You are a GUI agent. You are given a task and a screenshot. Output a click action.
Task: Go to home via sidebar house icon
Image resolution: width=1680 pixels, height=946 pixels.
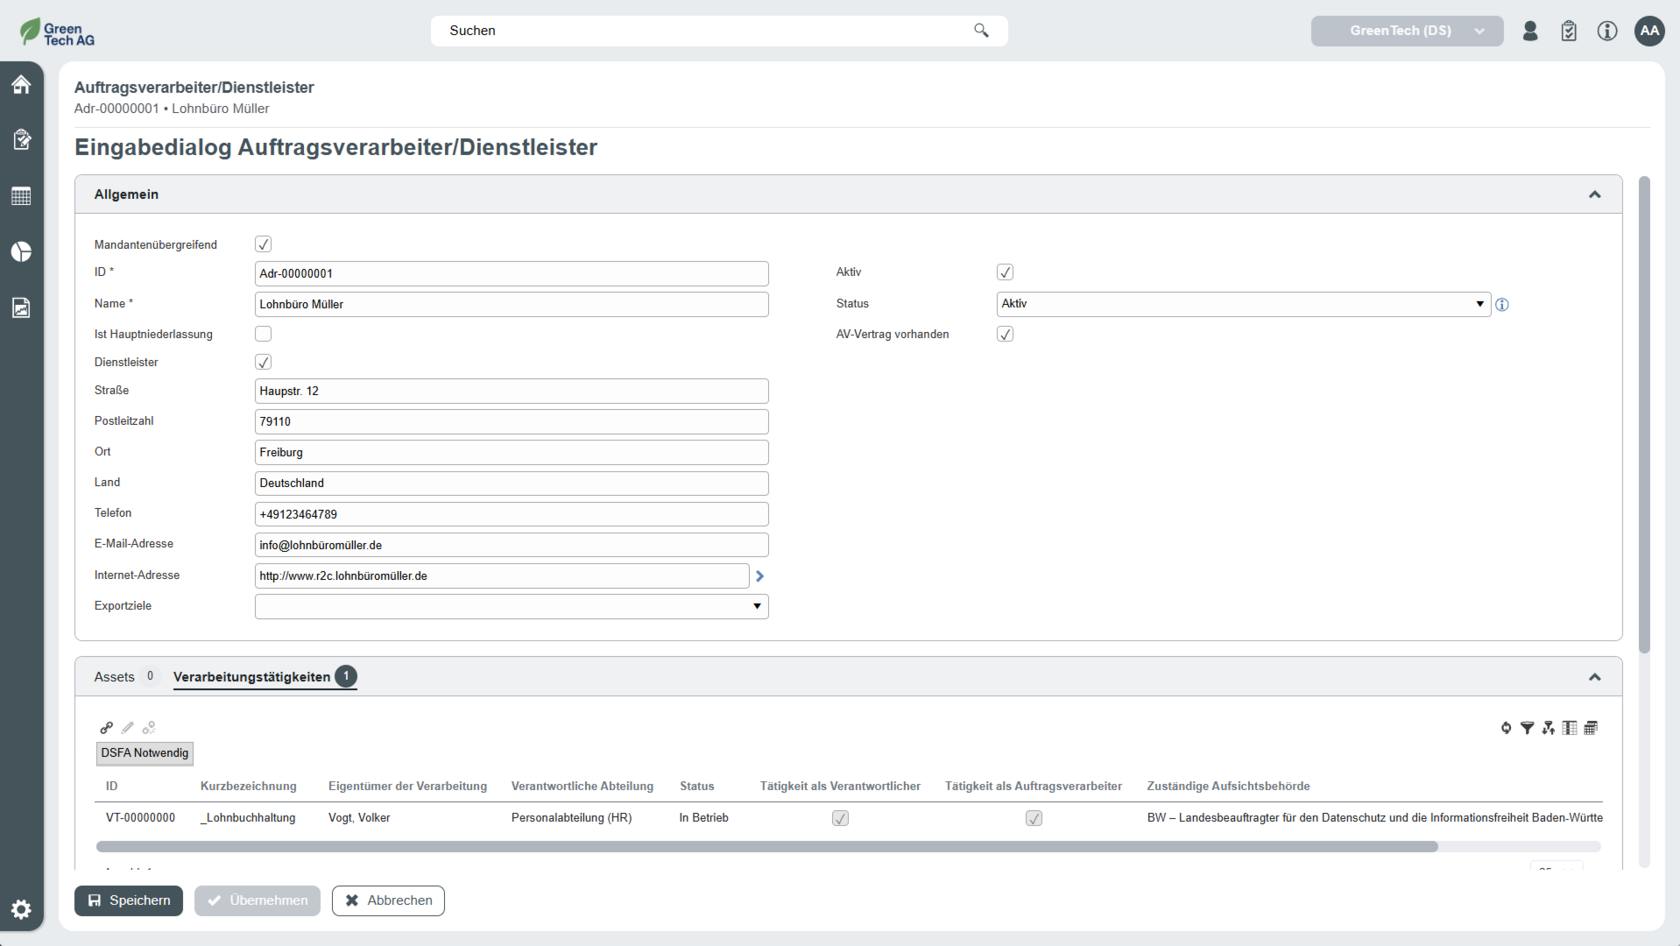pos(21,85)
